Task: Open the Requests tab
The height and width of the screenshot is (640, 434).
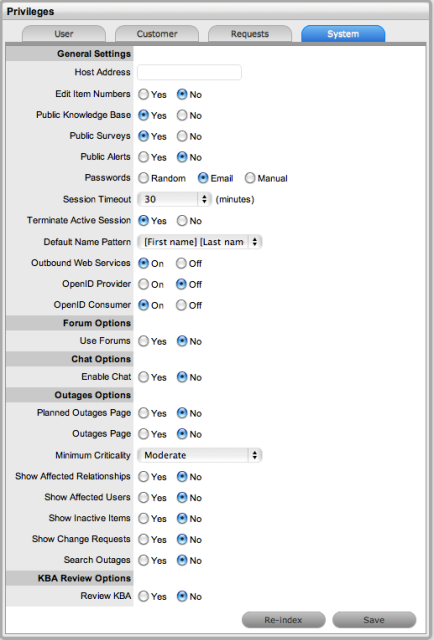Action: [x=250, y=34]
